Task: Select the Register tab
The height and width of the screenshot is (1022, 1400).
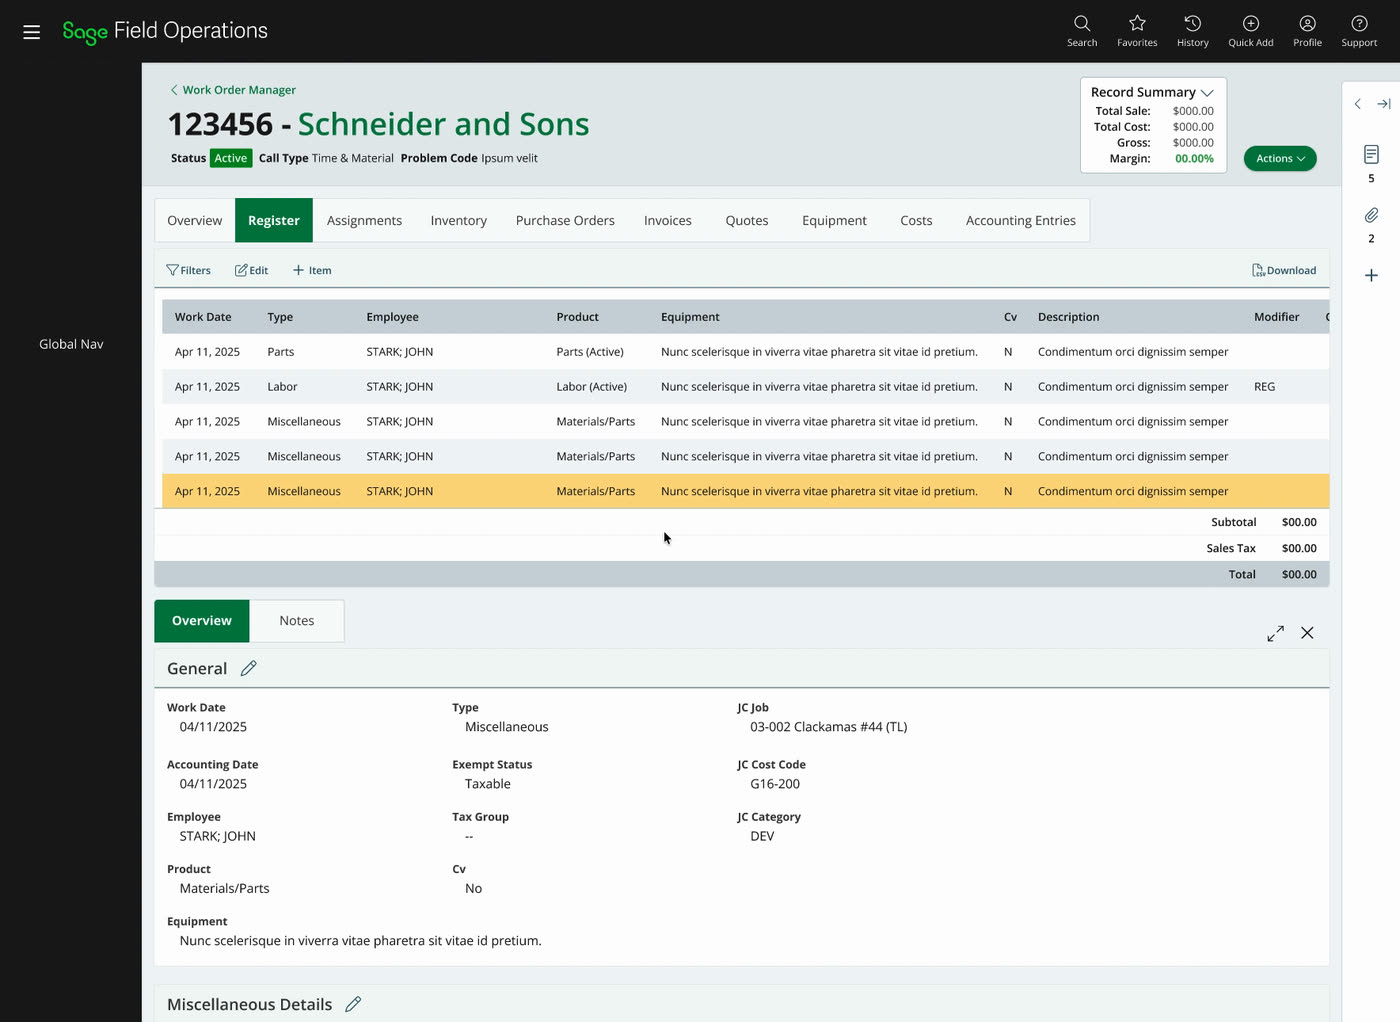Action: click(x=274, y=220)
